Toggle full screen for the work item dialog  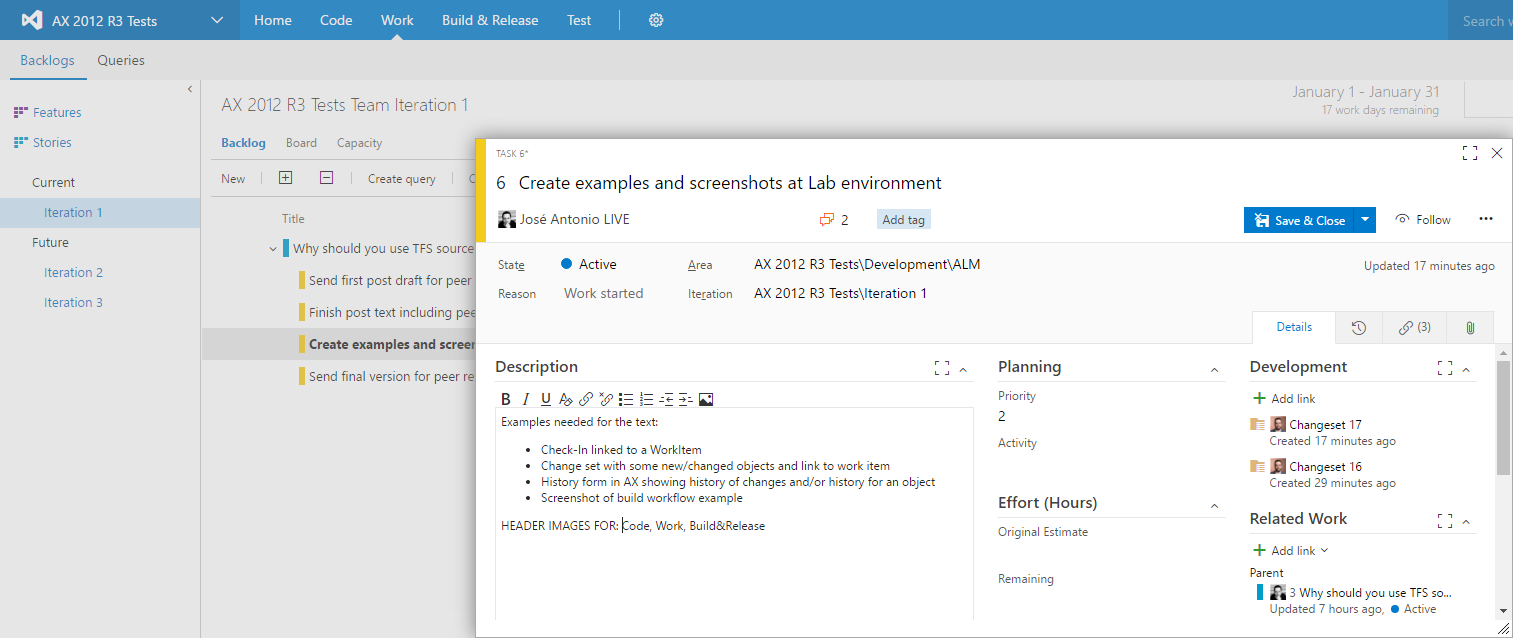[x=1469, y=153]
